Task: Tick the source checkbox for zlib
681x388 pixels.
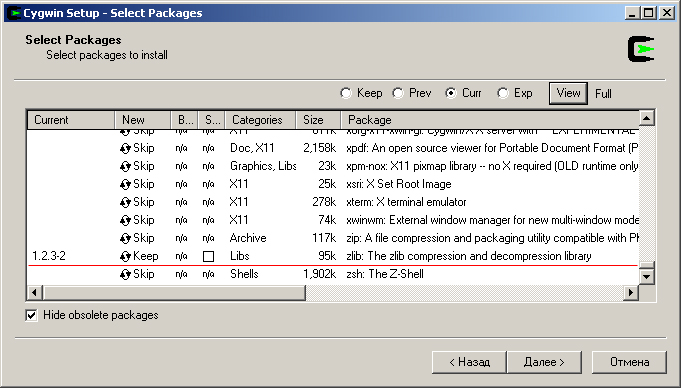Action: (x=208, y=256)
